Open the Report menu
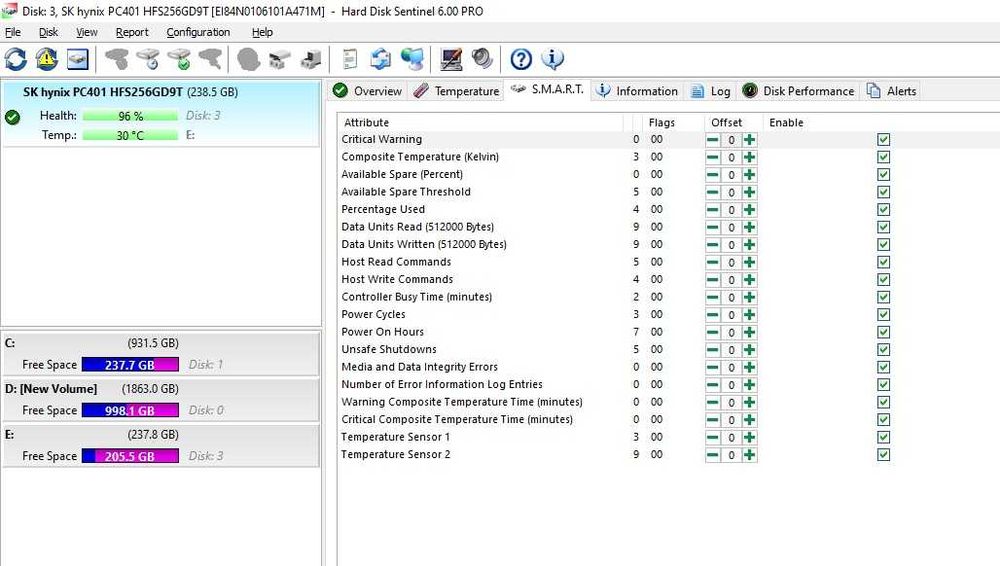 [132, 32]
